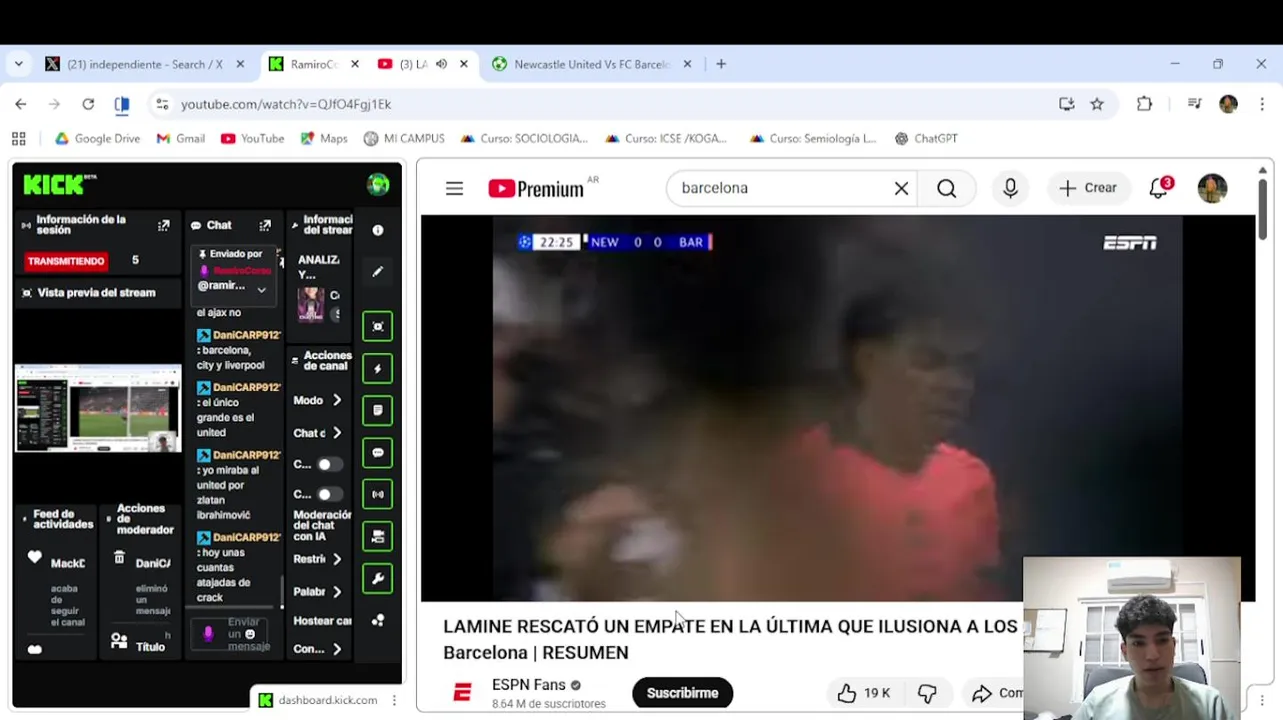Click the TRANSMITIENDO live badge
Image resolution: width=1283 pixels, height=720 pixels.
(x=66, y=261)
